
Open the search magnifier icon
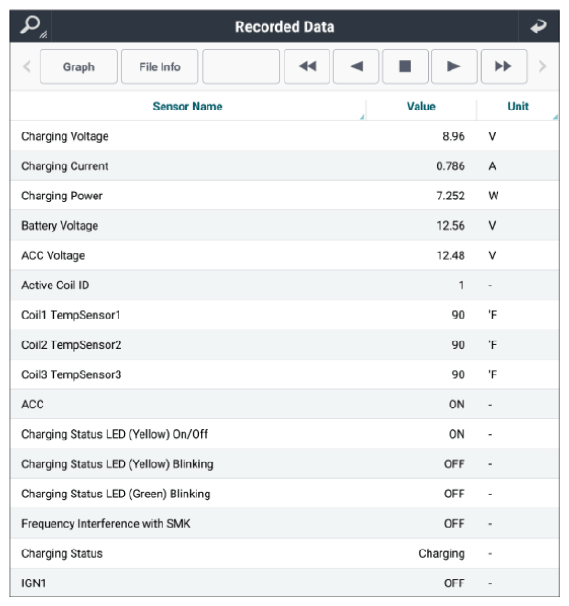(x=32, y=26)
